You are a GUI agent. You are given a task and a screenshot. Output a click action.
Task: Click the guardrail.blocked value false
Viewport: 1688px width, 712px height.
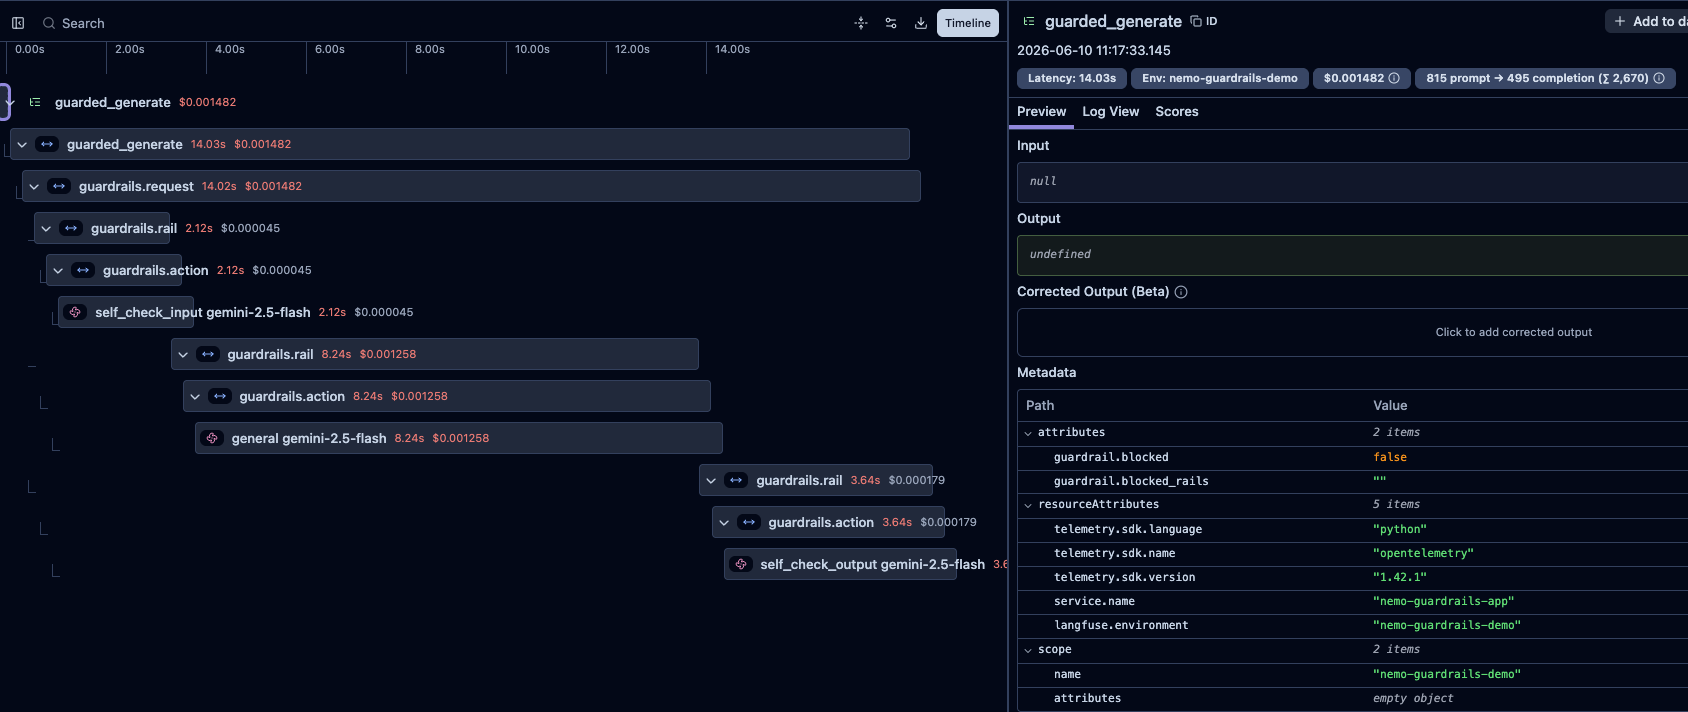click(x=1390, y=457)
